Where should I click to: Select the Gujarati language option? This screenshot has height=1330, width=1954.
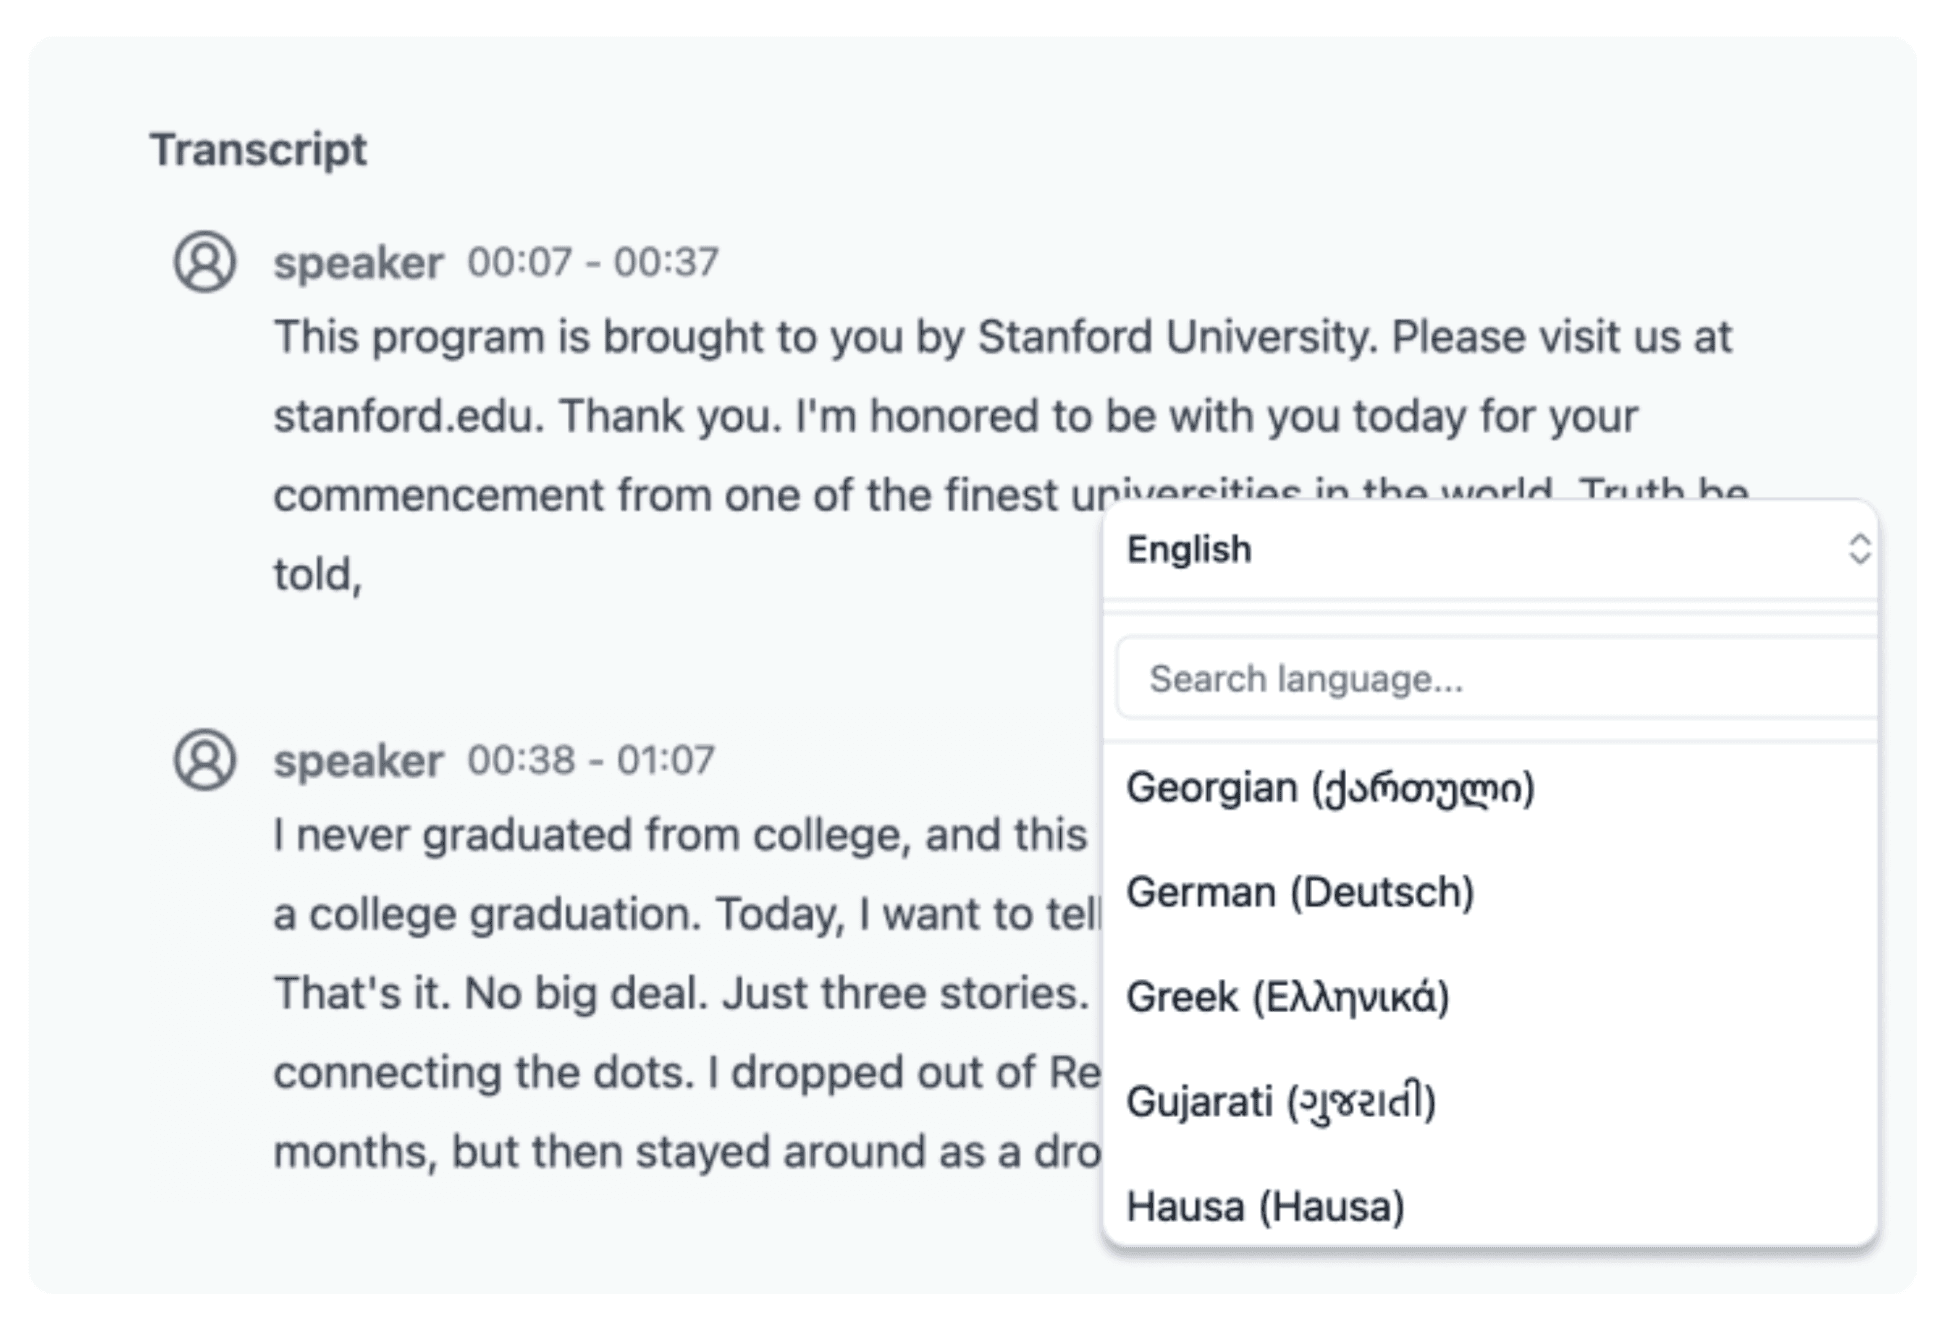[1281, 1102]
